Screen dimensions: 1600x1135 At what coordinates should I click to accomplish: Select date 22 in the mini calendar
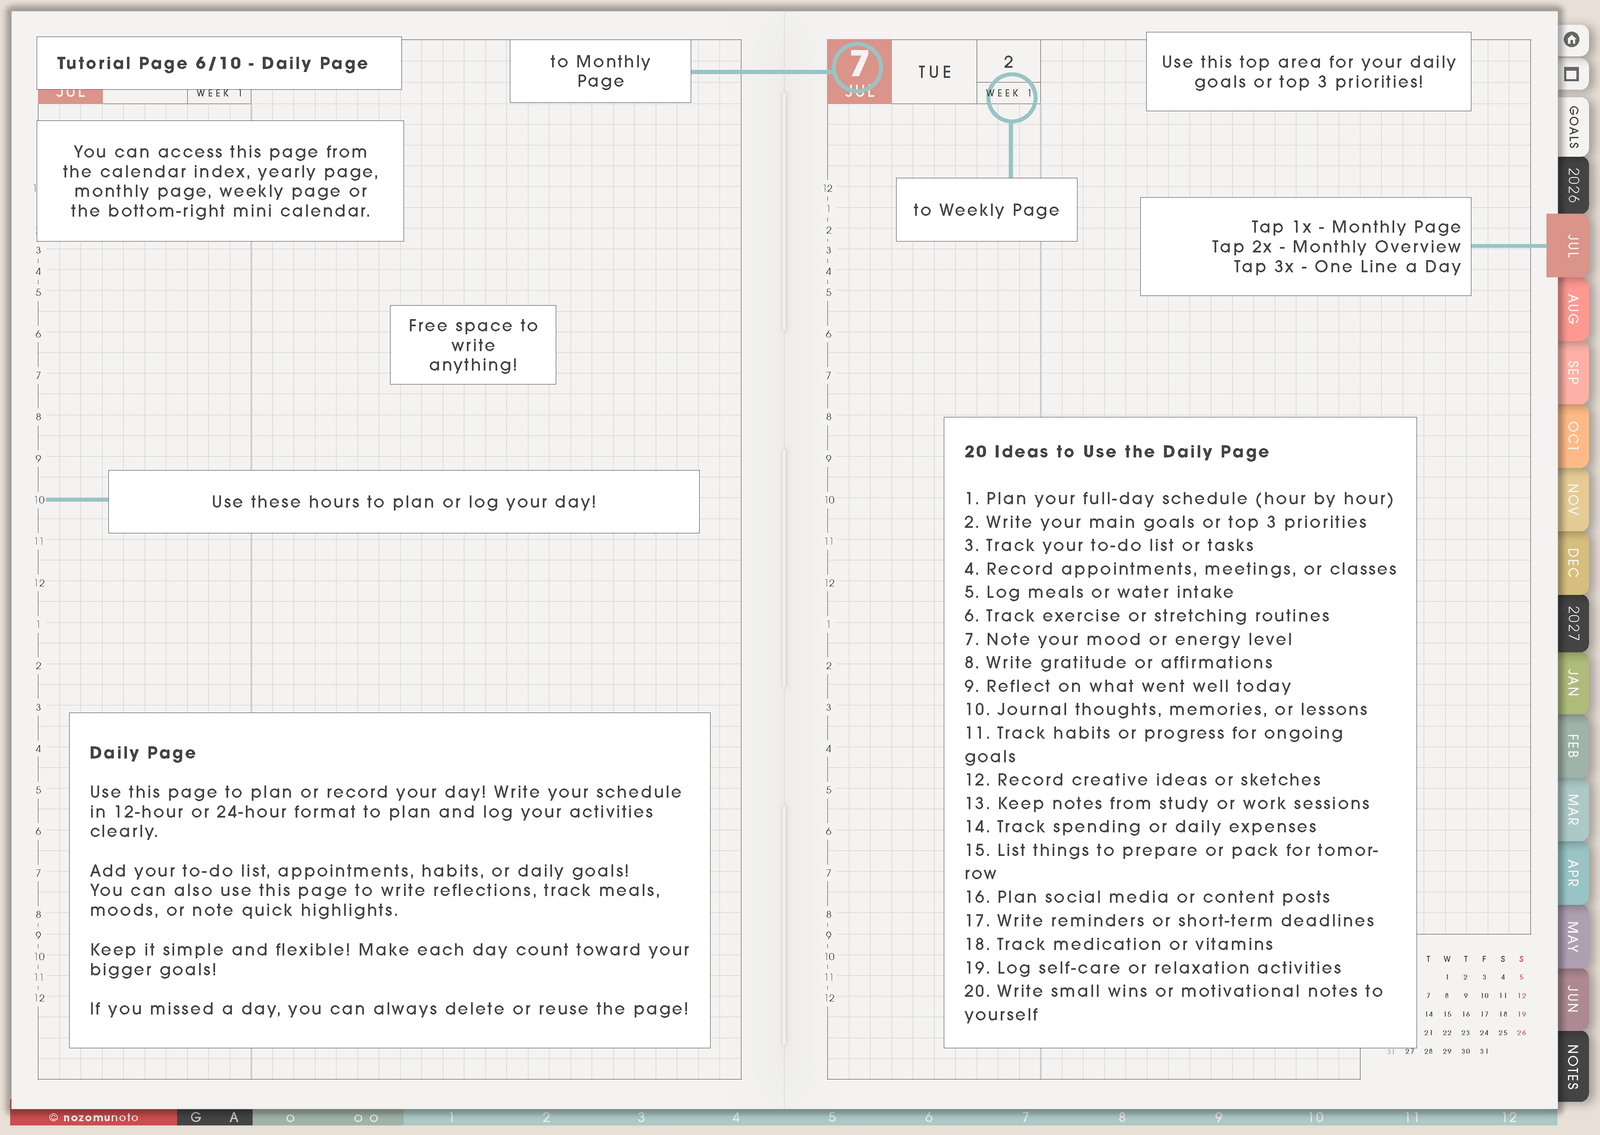[x=1447, y=1033]
